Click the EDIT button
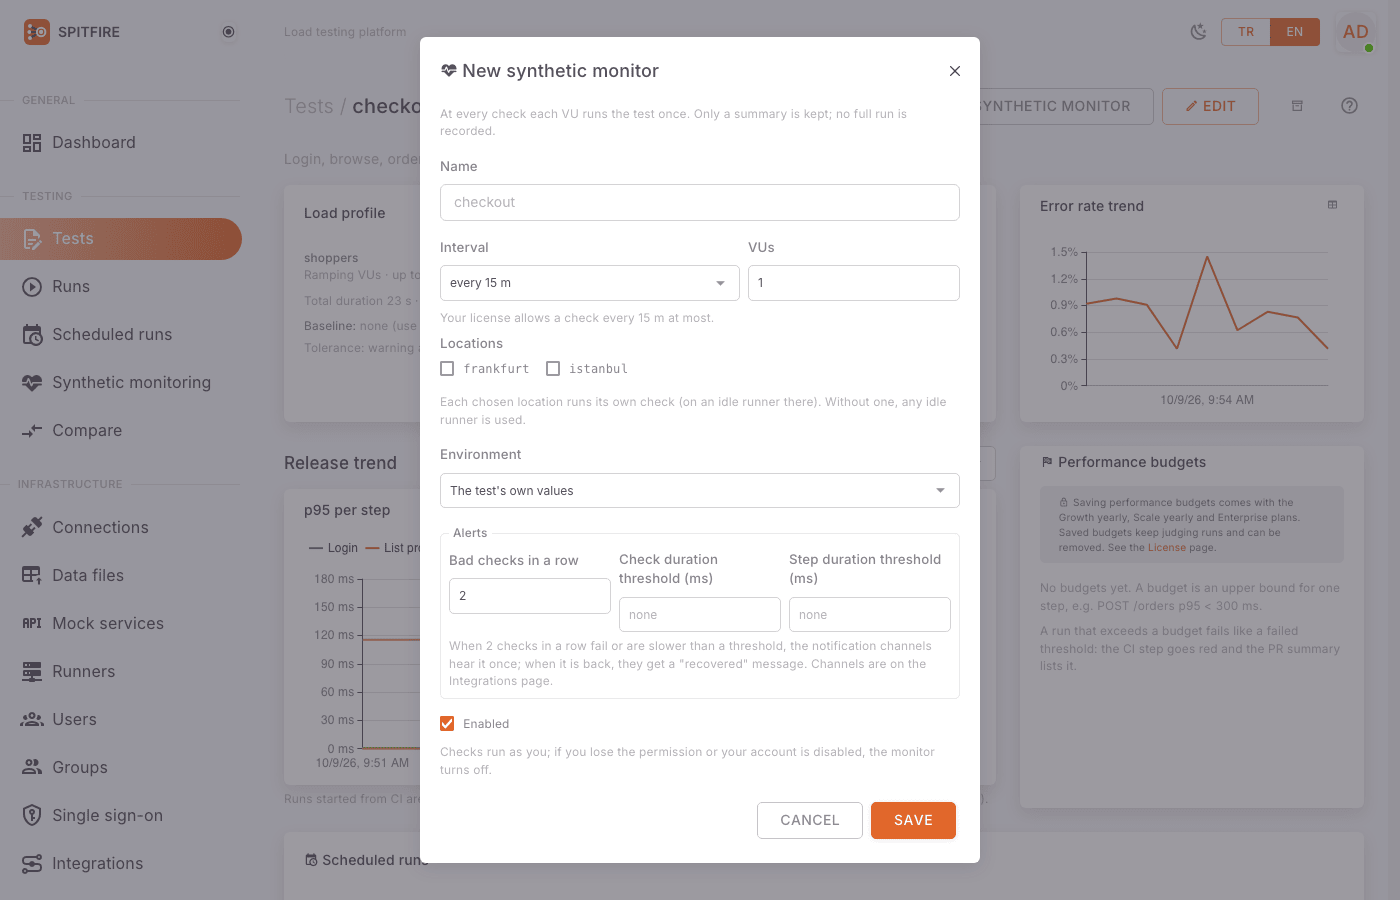Screen dimensions: 1400x900 [1210, 106]
